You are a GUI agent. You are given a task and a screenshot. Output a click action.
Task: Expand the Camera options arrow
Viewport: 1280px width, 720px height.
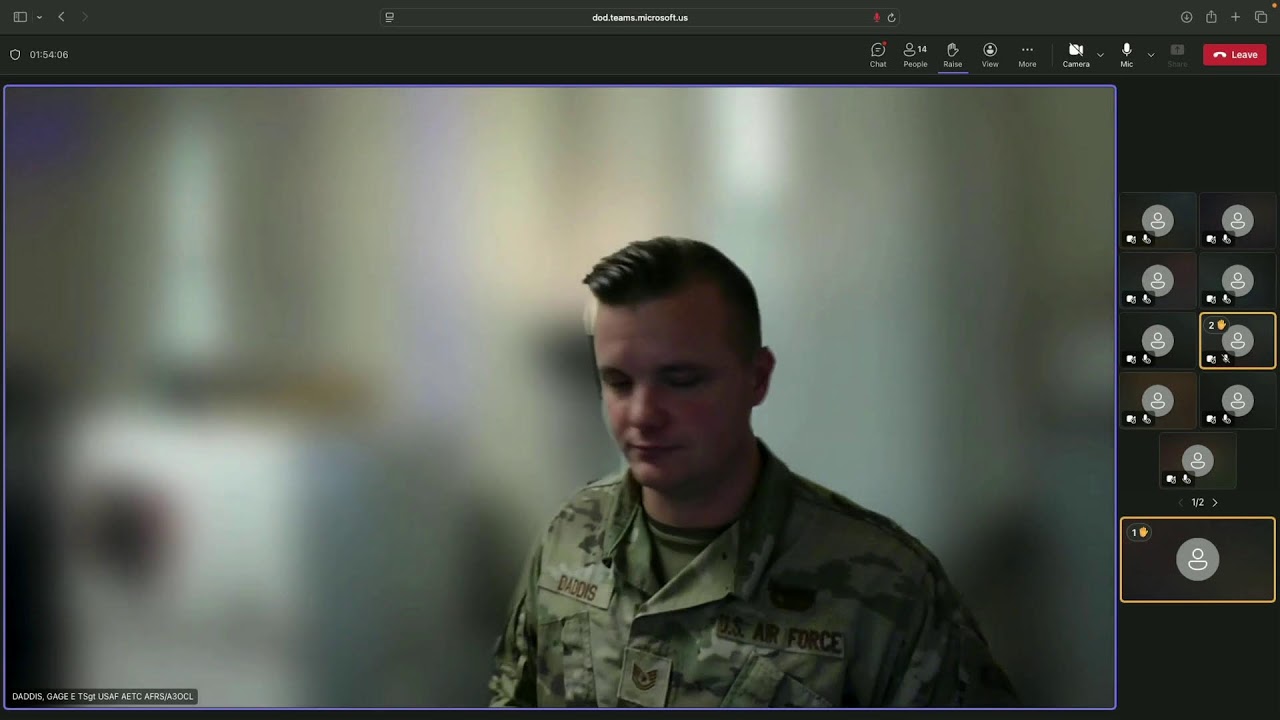click(x=1100, y=55)
